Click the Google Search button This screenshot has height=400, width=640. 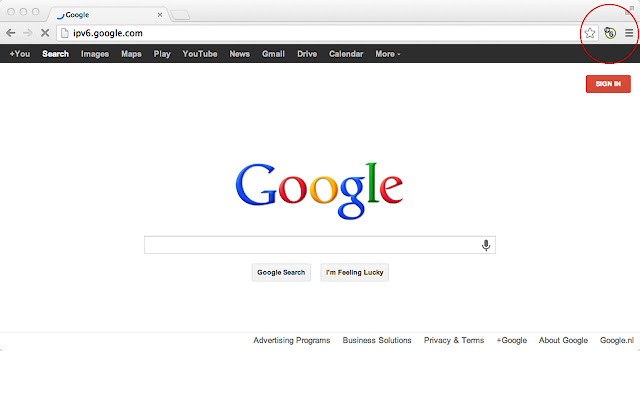[x=281, y=272]
